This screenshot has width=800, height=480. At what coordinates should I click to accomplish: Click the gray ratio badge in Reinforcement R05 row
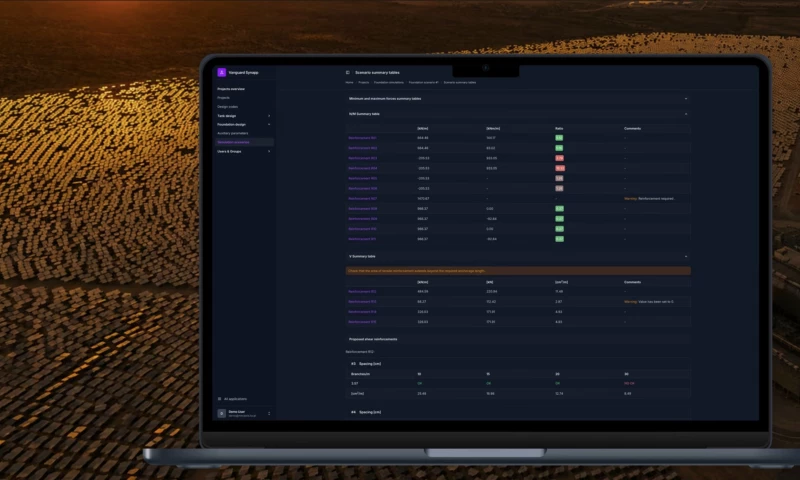(559, 179)
